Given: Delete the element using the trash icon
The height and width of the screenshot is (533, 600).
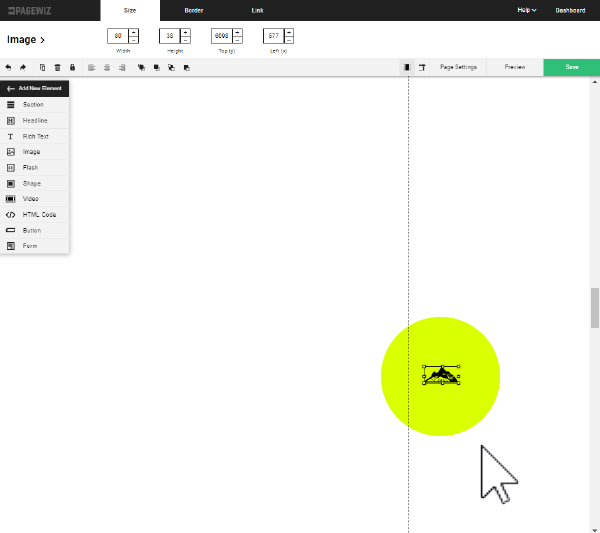Looking at the screenshot, I should (x=57, y=67).
